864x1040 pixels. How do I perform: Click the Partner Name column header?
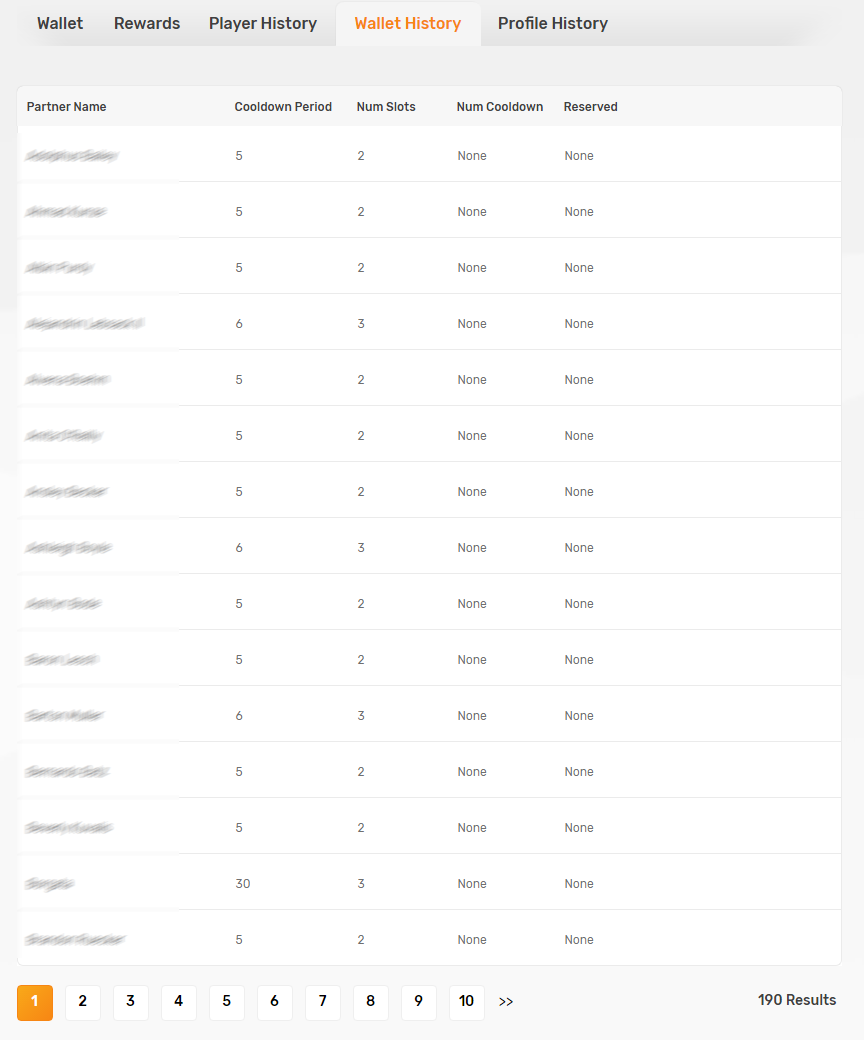click(x=66, y=107)
